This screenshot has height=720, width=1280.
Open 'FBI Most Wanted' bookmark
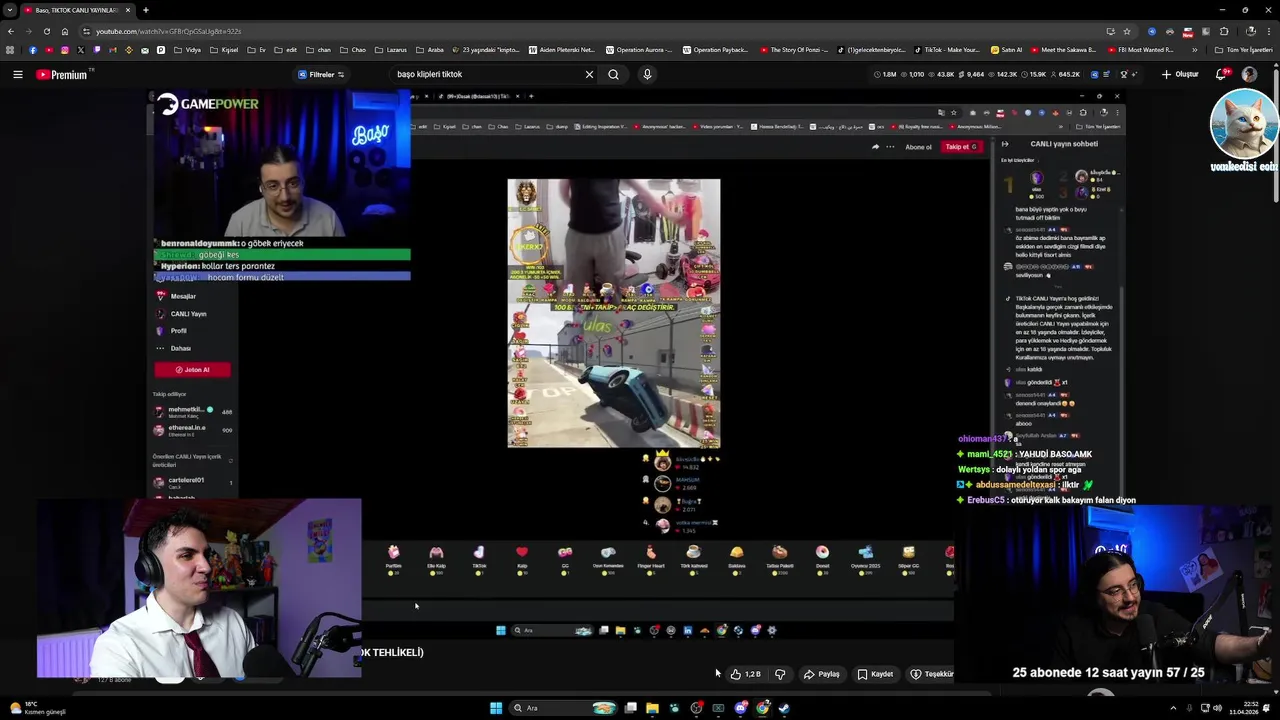click(1142, 50)
